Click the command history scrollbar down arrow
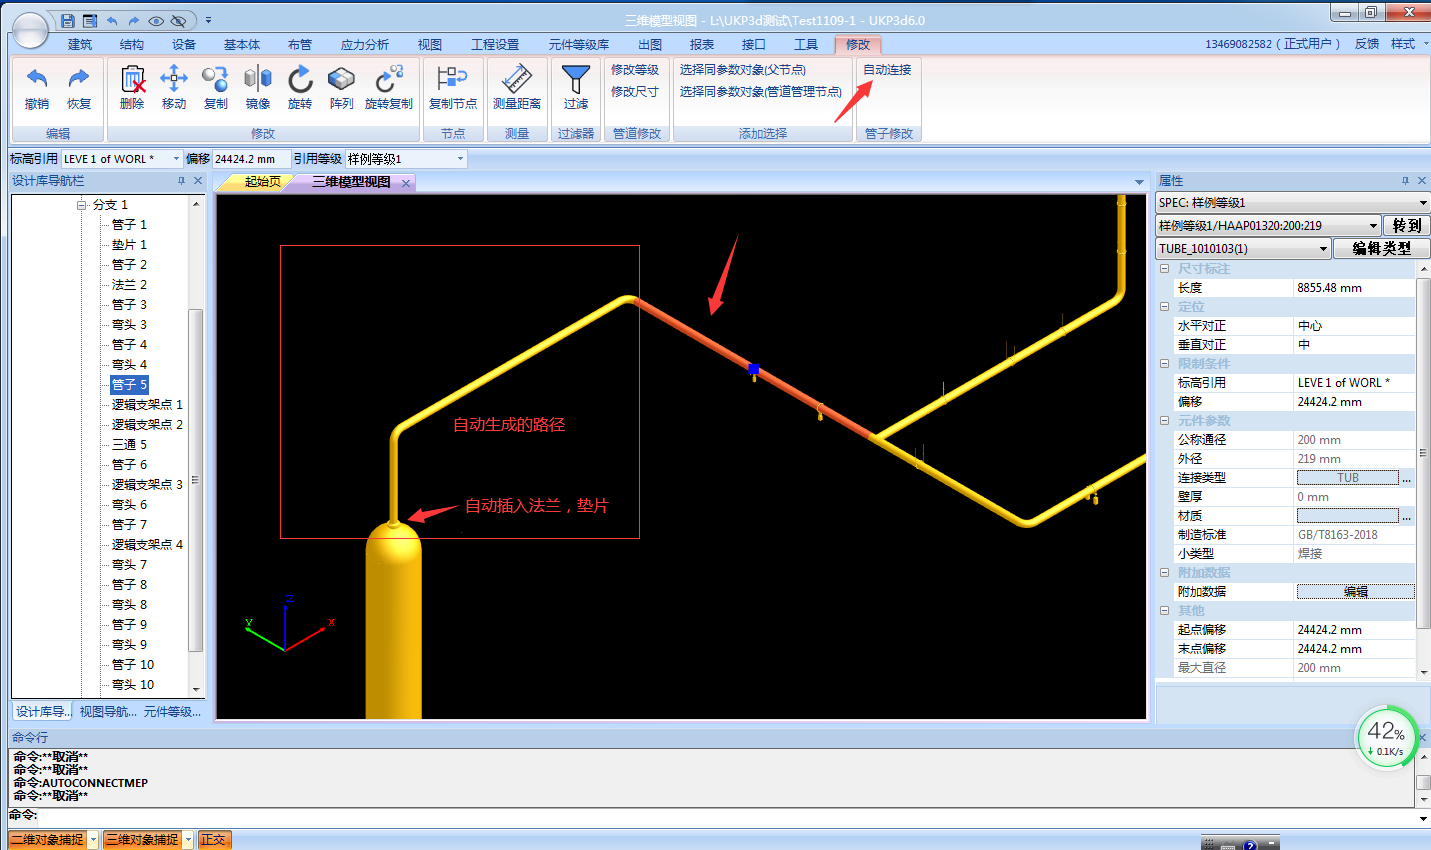Screen dimensions: 1431x850 pyautogui.click(x=1424, y=800)
